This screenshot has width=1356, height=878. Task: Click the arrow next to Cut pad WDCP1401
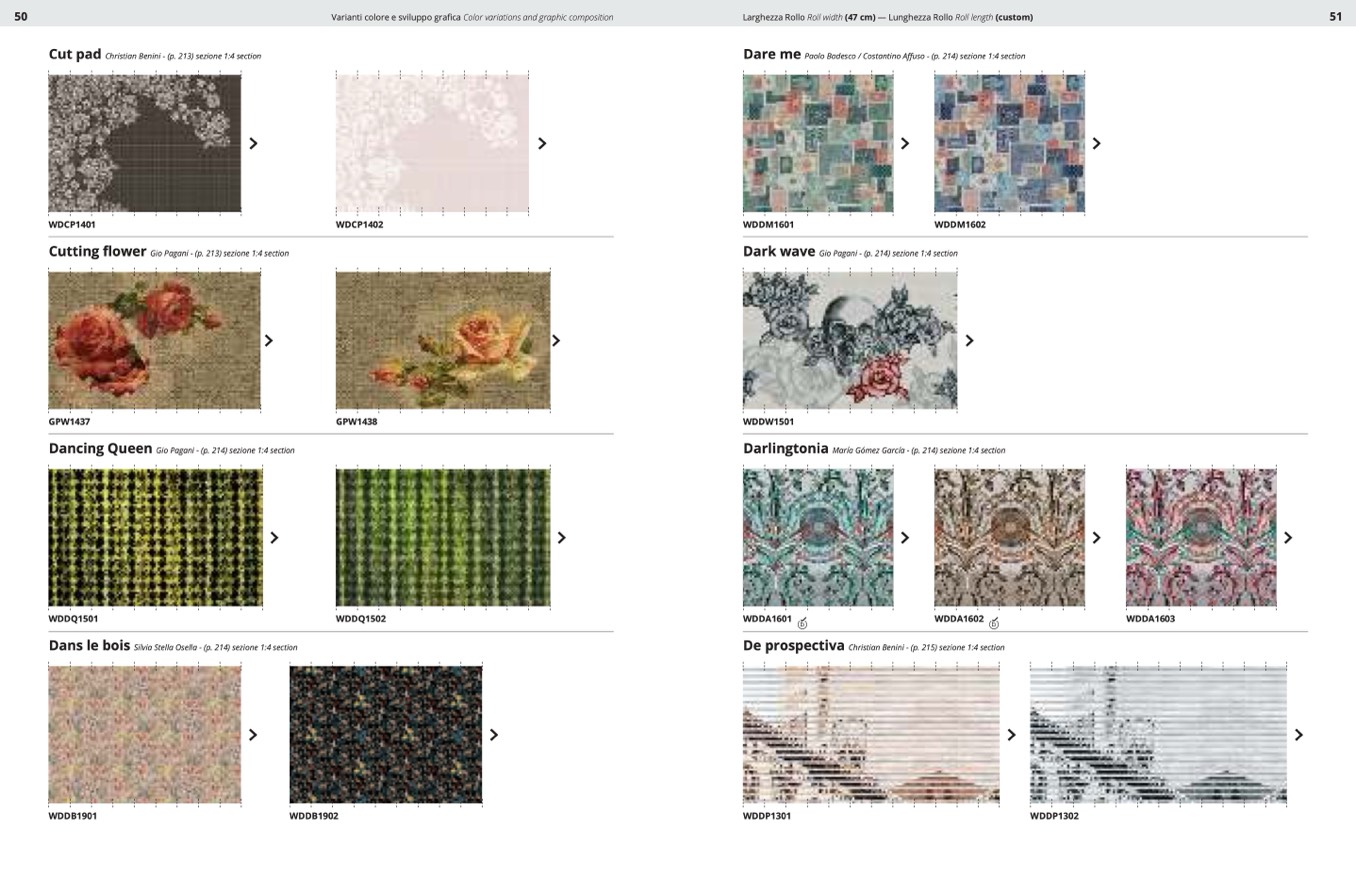[254, 143]
